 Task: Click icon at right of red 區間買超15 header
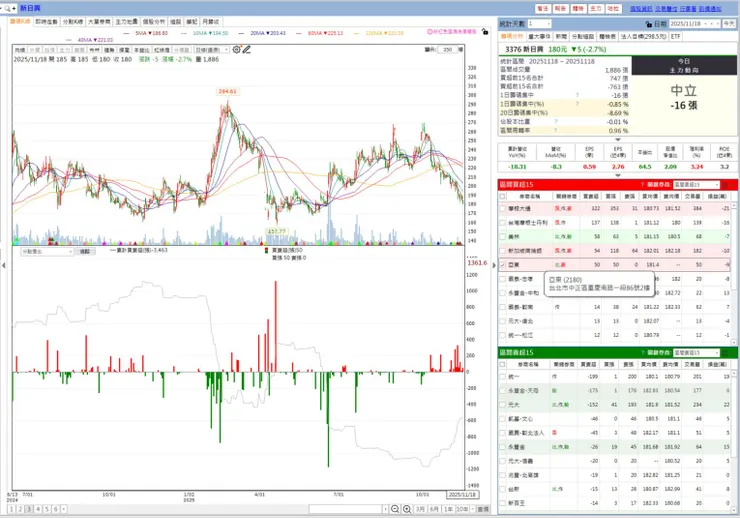[x=725, y=184]
